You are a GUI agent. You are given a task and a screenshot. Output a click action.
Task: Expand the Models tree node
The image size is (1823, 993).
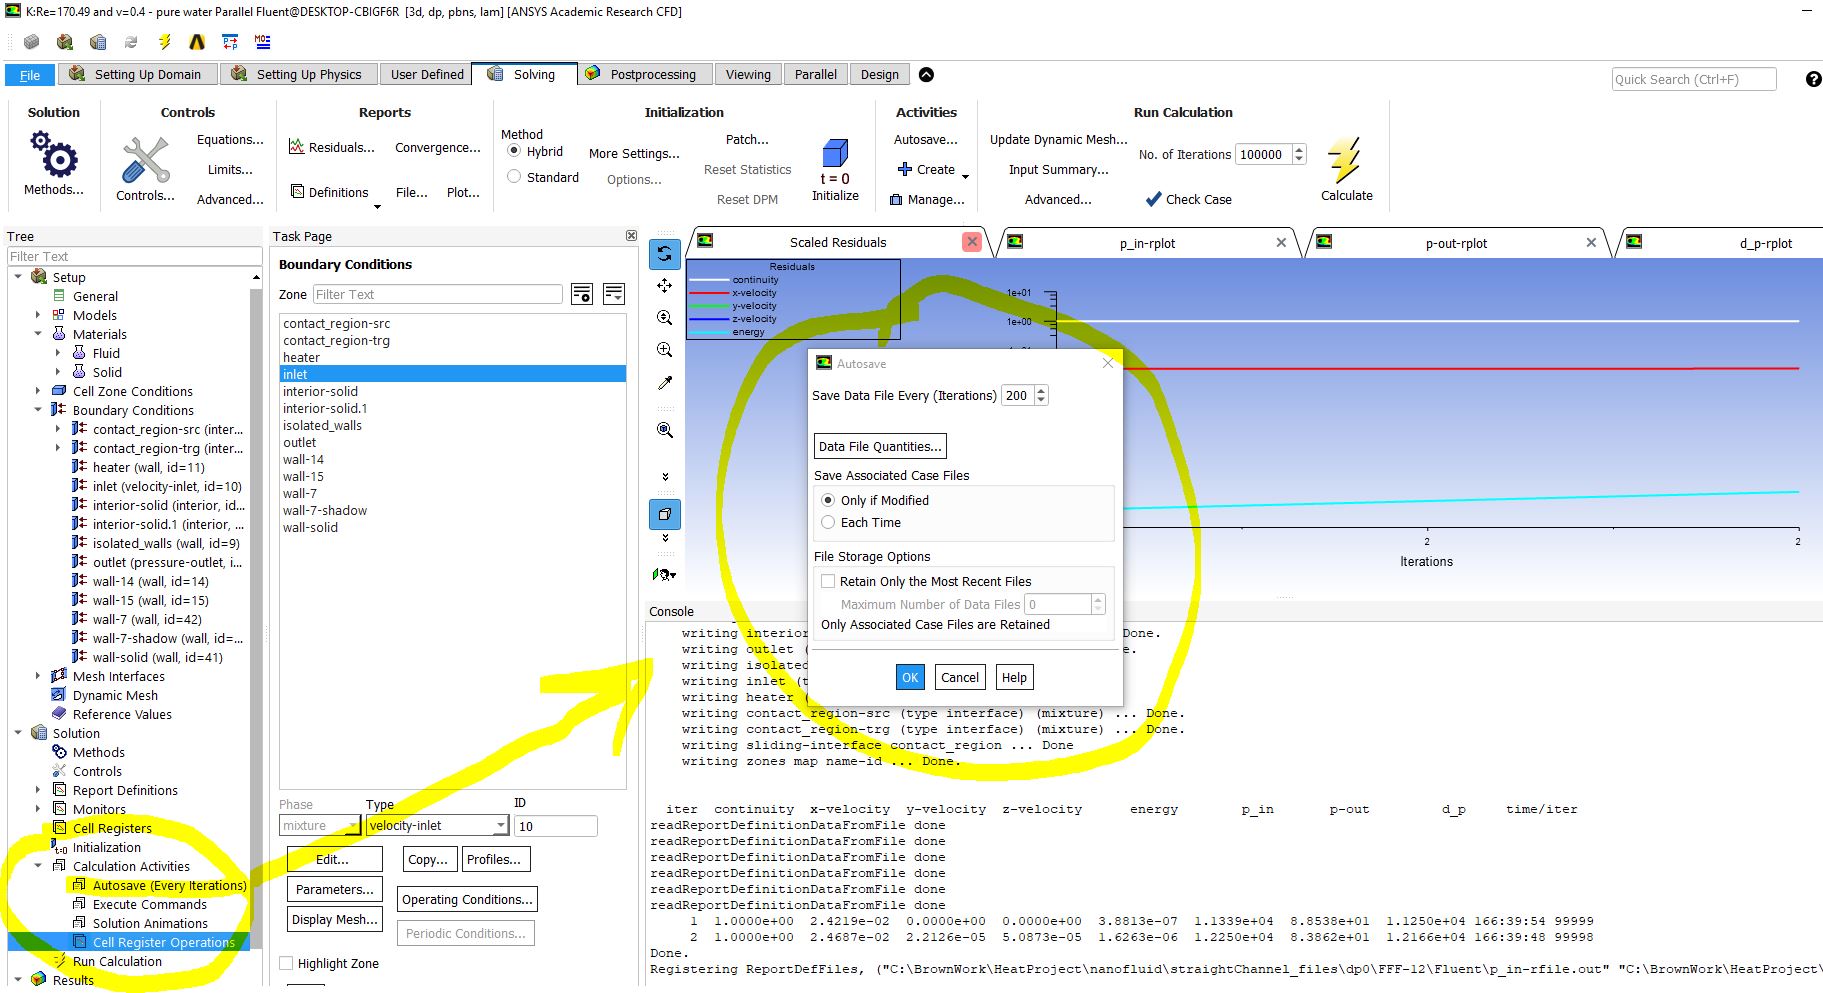38,315
